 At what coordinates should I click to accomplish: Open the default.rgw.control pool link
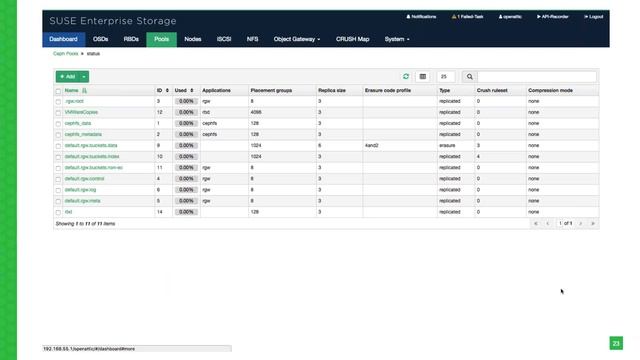pyautogui.click(x=84, y=179)
